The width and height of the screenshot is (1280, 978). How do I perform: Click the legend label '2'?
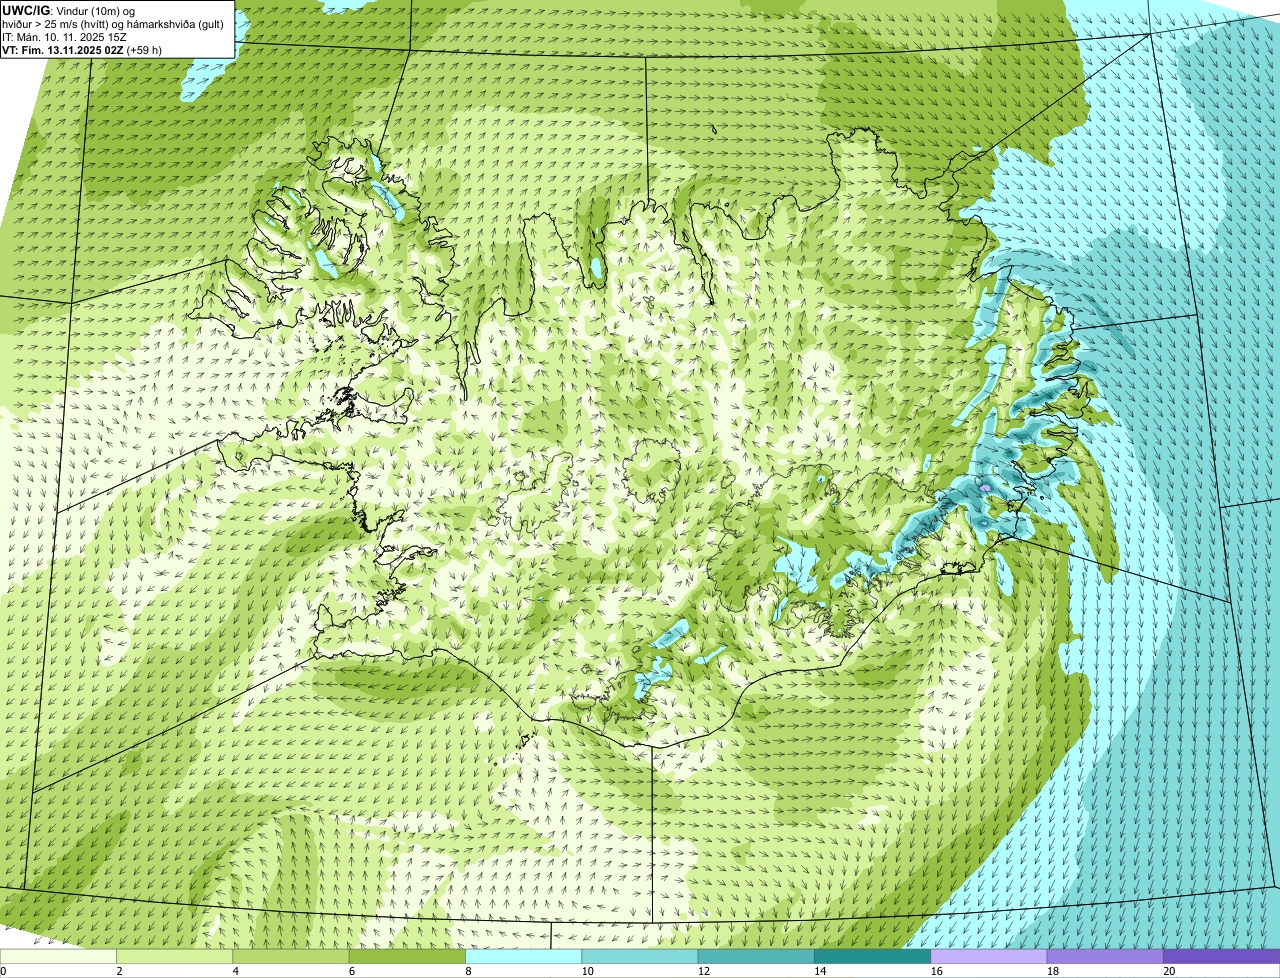[119, 970]
